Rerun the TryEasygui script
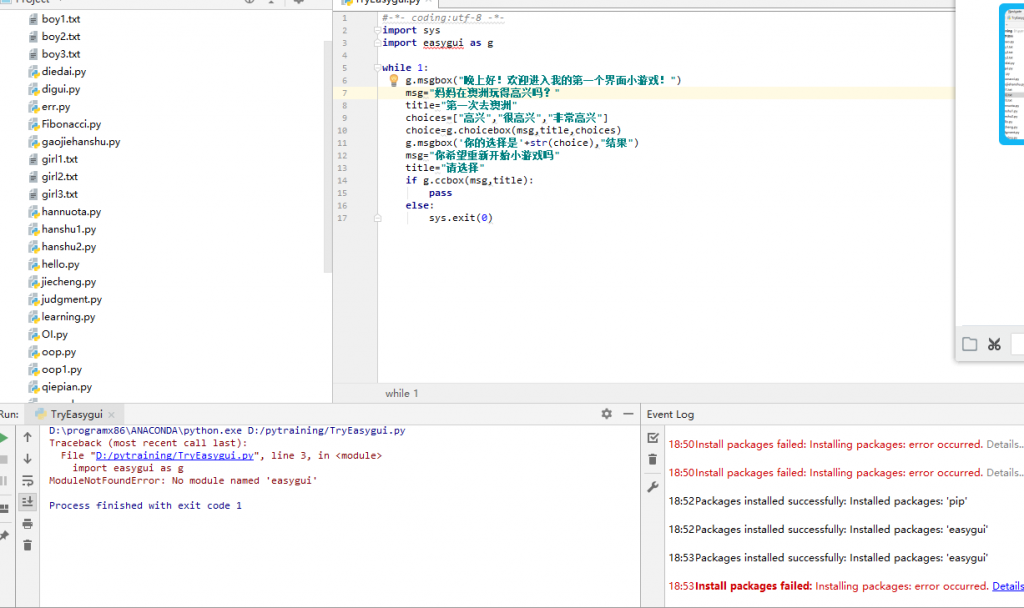 pyautogui.click(x=6, y=437)
